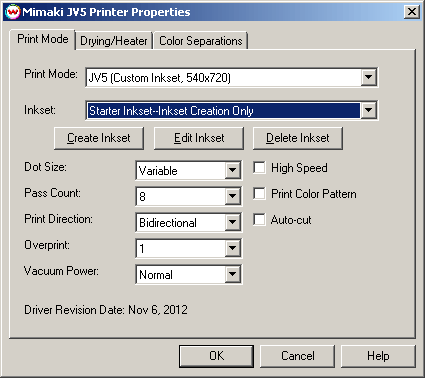425x378 pixels.
Task: Select the Print Mode tab
Action: pyautogui.click(x=43, y=39)
